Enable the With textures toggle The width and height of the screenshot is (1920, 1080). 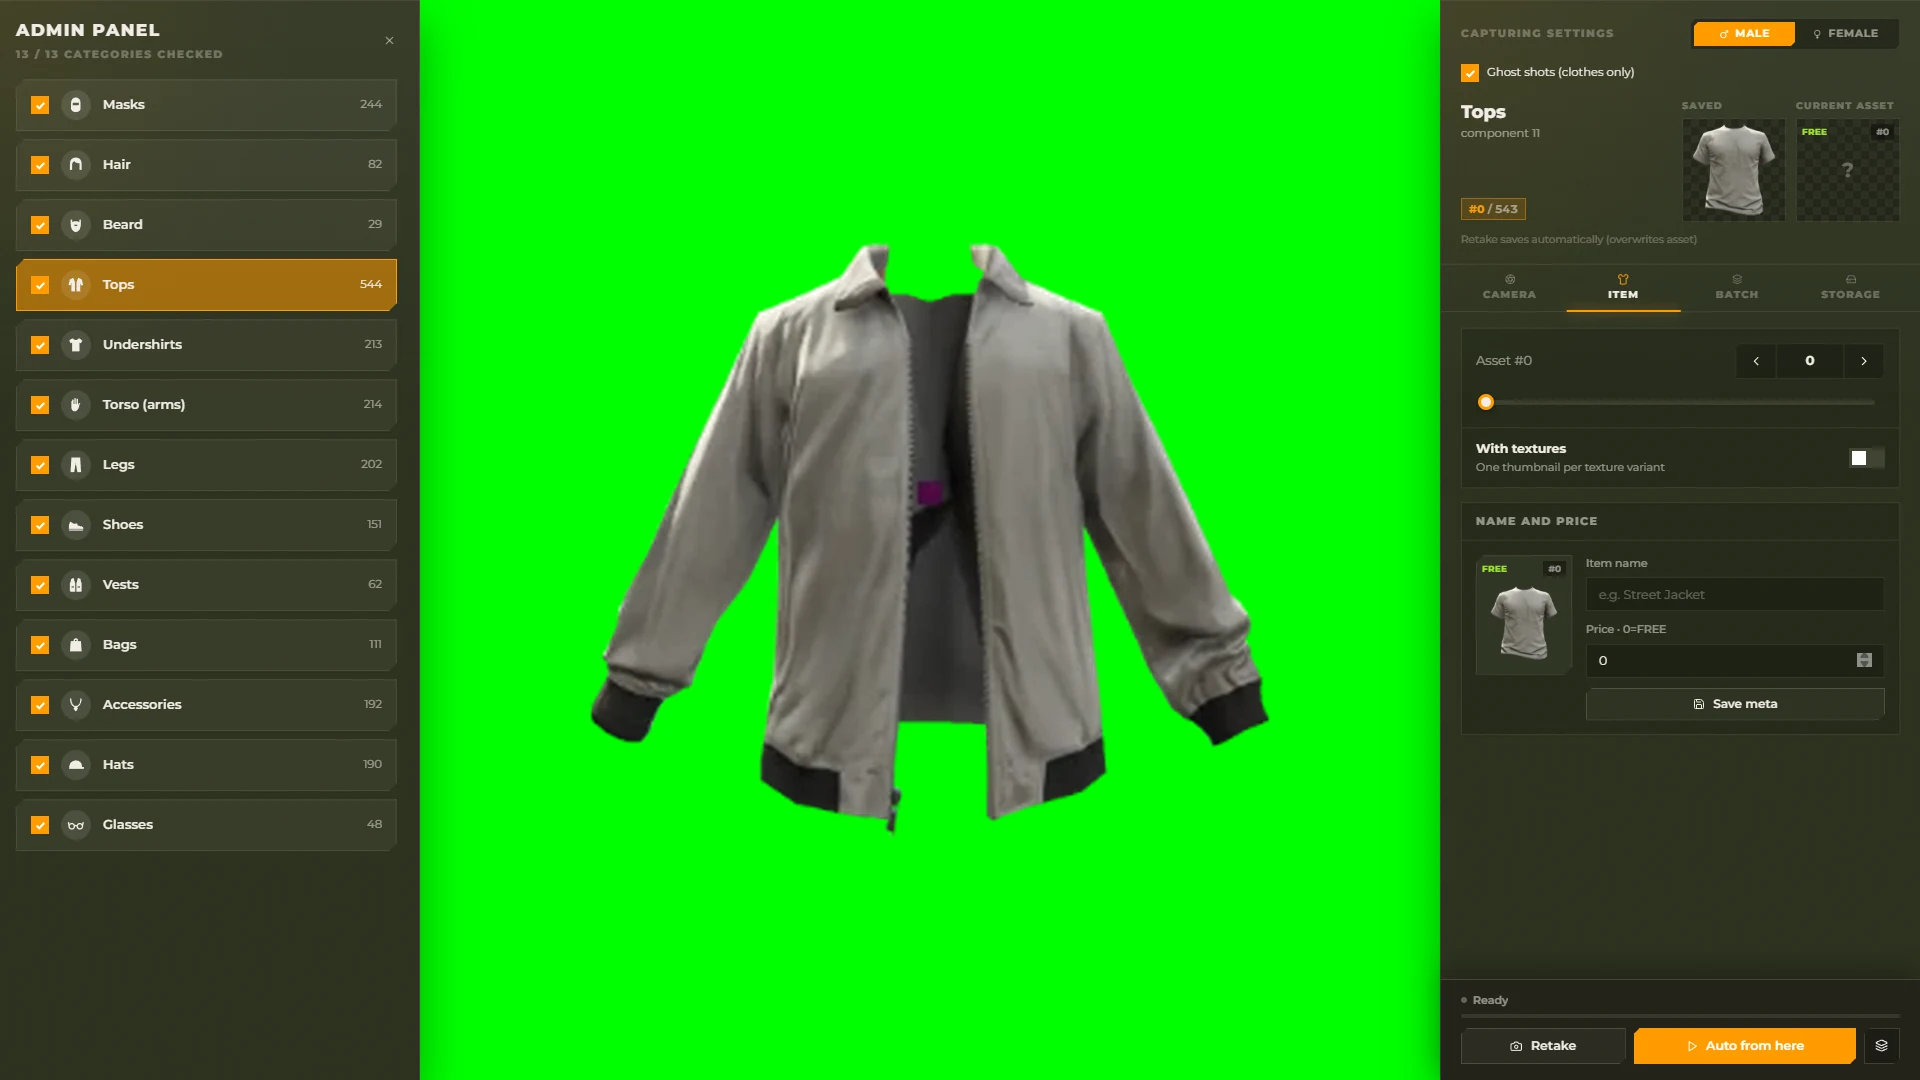pyautogui.click(x=1866, y=458)
